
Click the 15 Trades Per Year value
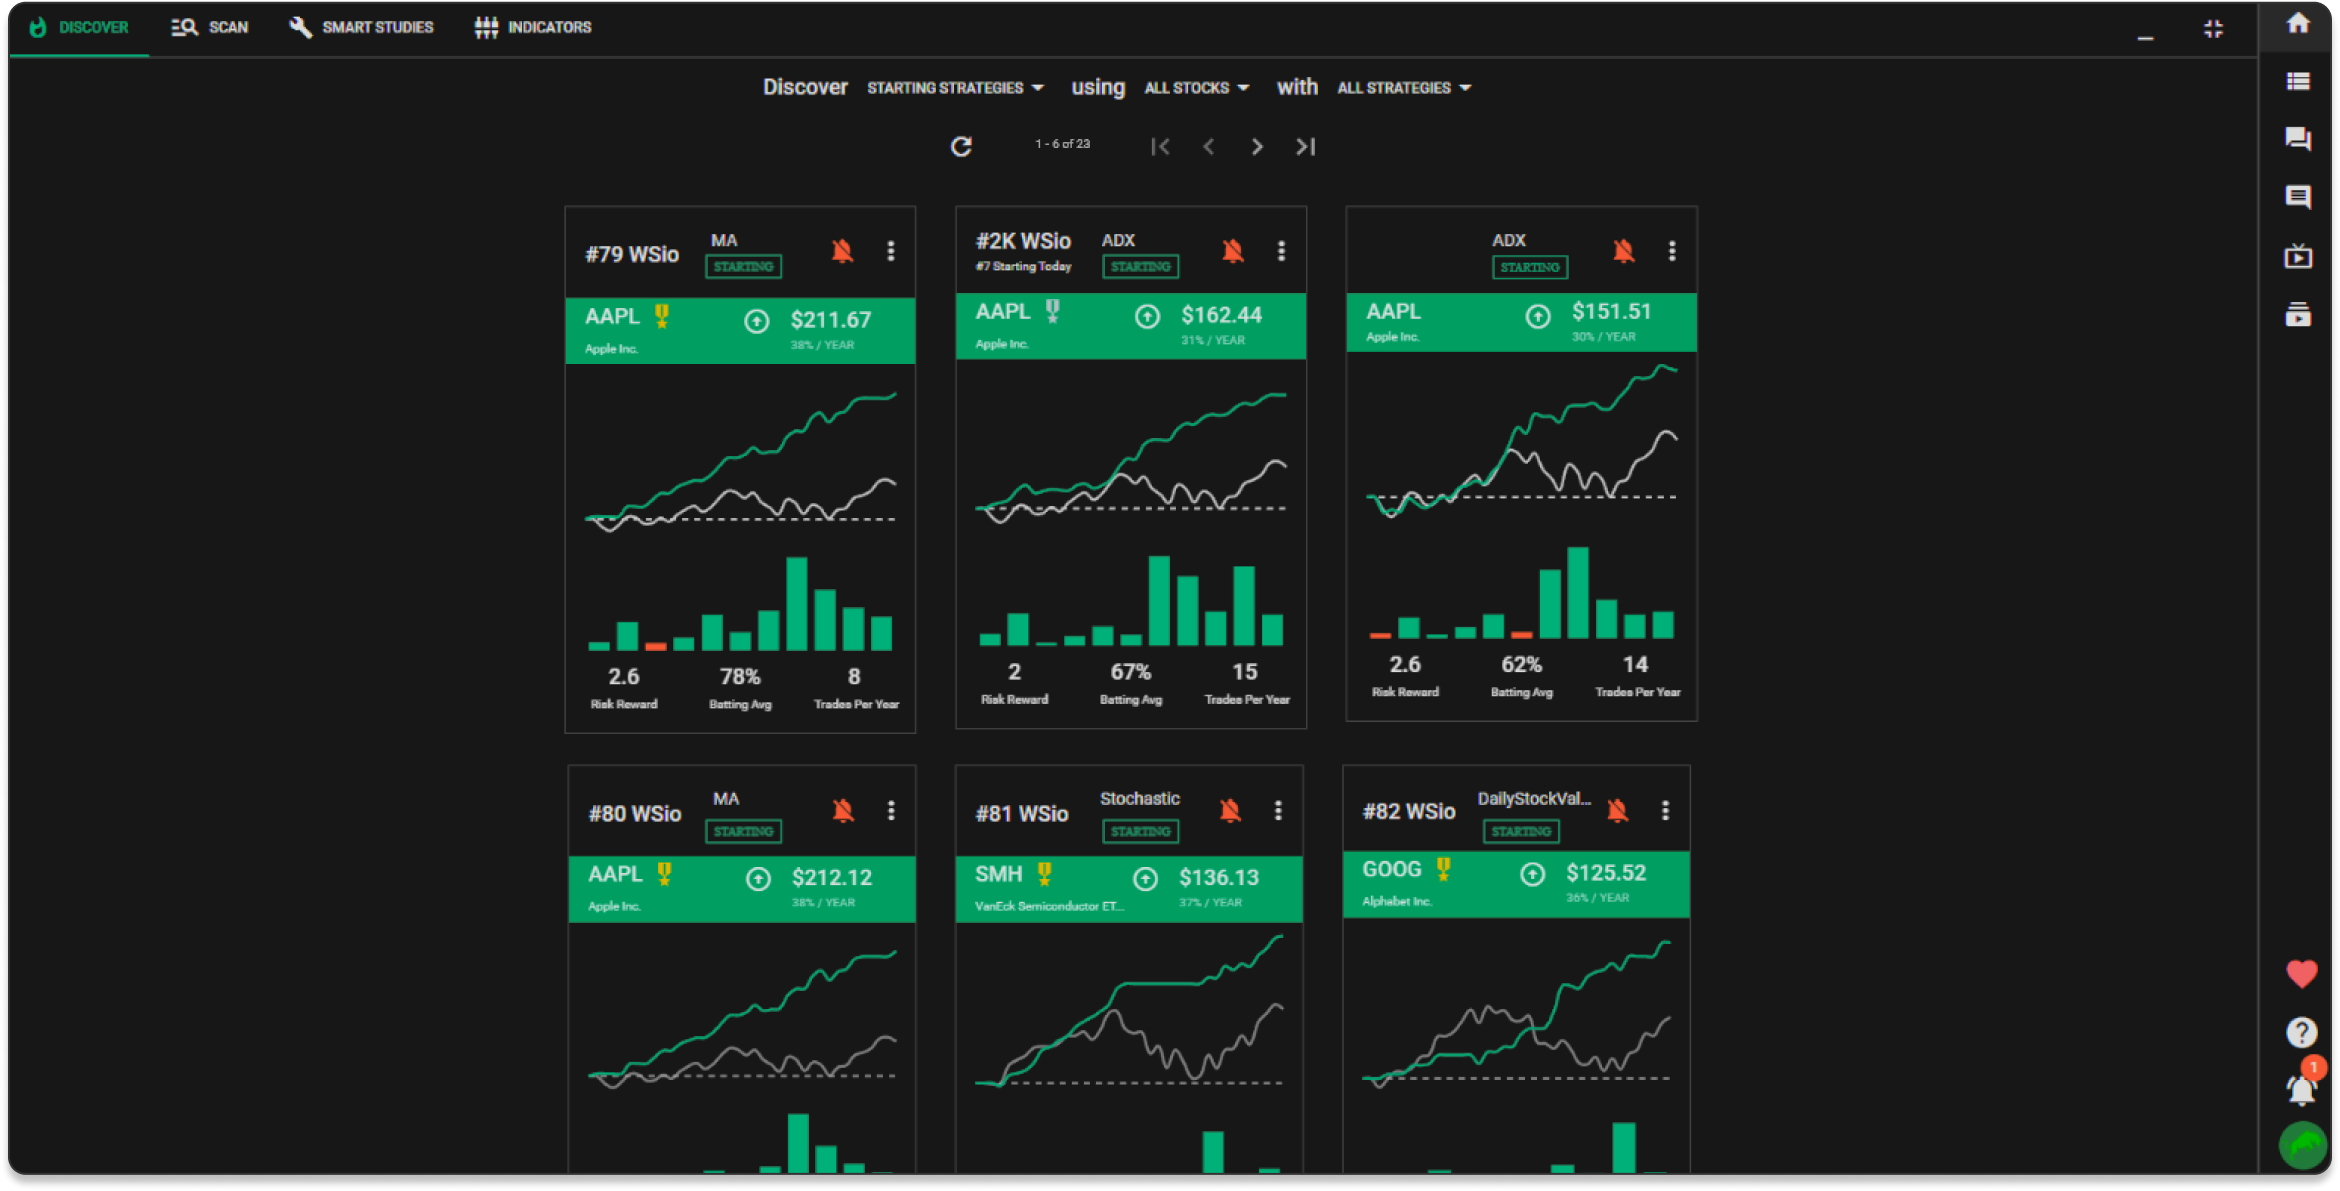coord(1245,673)
